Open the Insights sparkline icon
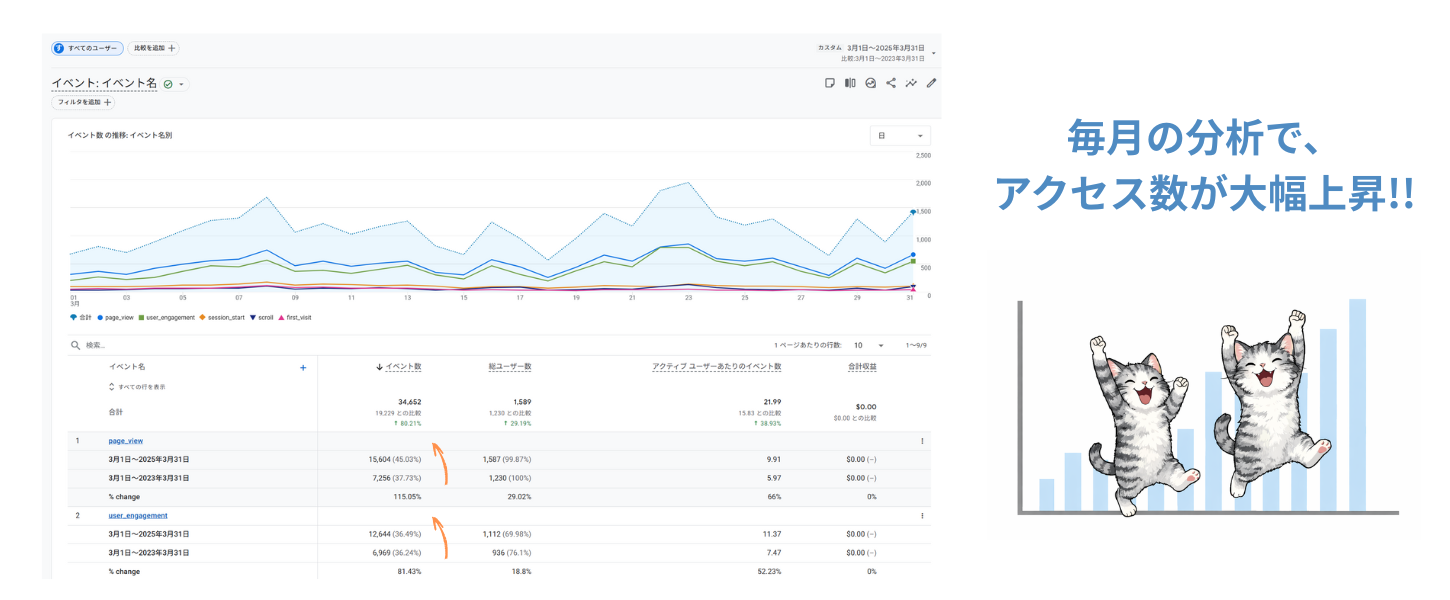The width and height of the screenshot is (1450, 600). (911, 83)
